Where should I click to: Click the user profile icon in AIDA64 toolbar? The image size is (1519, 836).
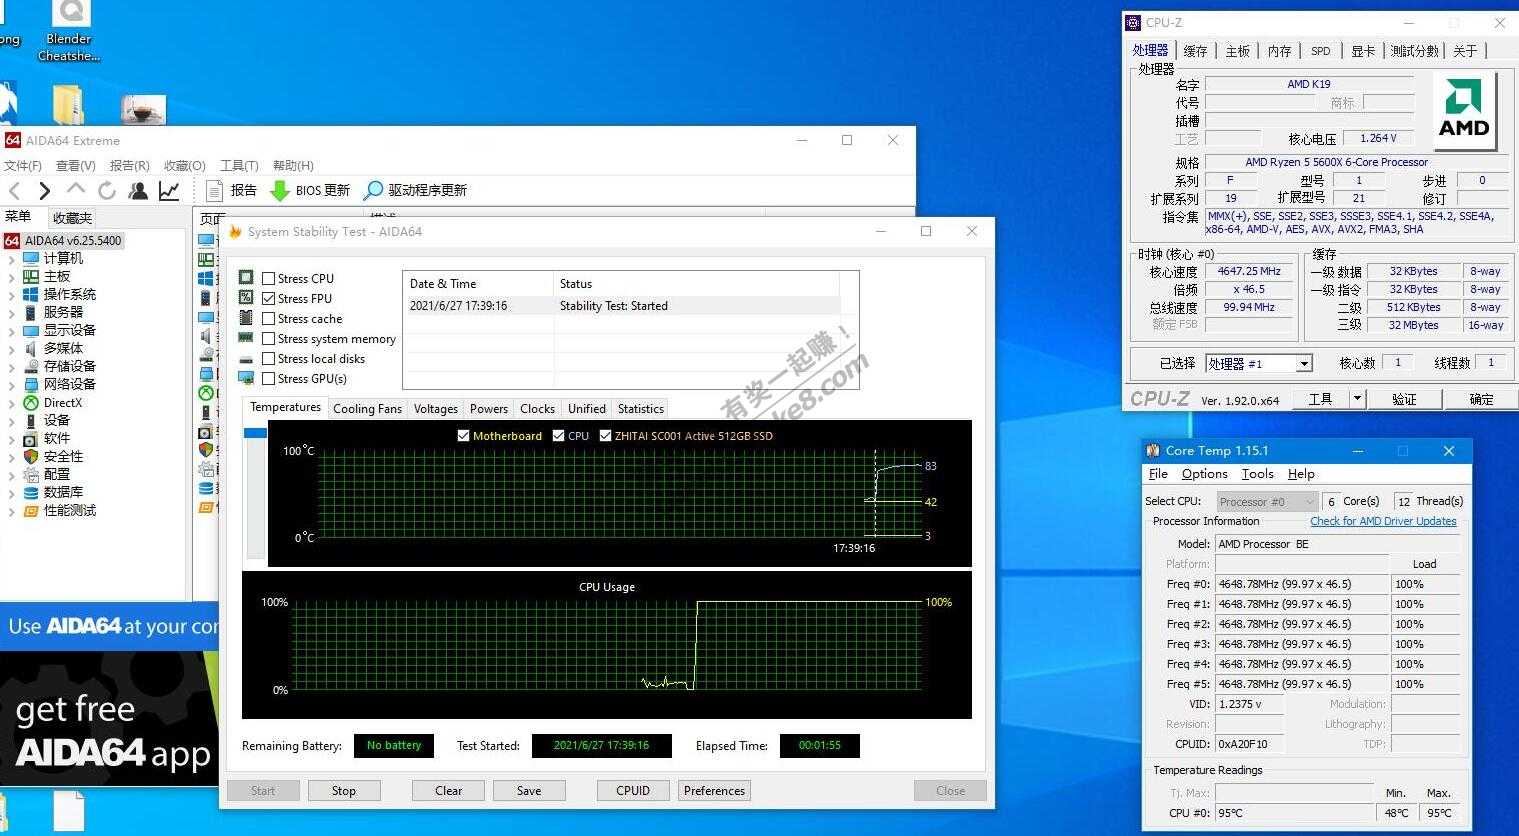point(138,190)
